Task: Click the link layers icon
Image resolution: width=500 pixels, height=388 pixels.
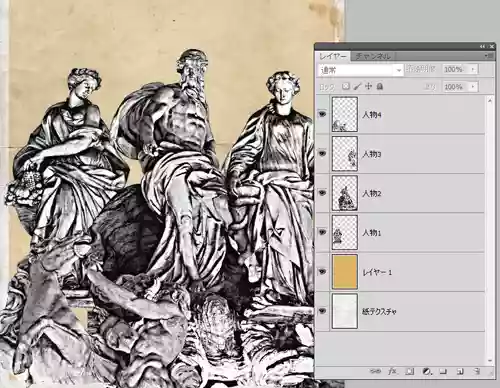Action: tap(375, 371)
